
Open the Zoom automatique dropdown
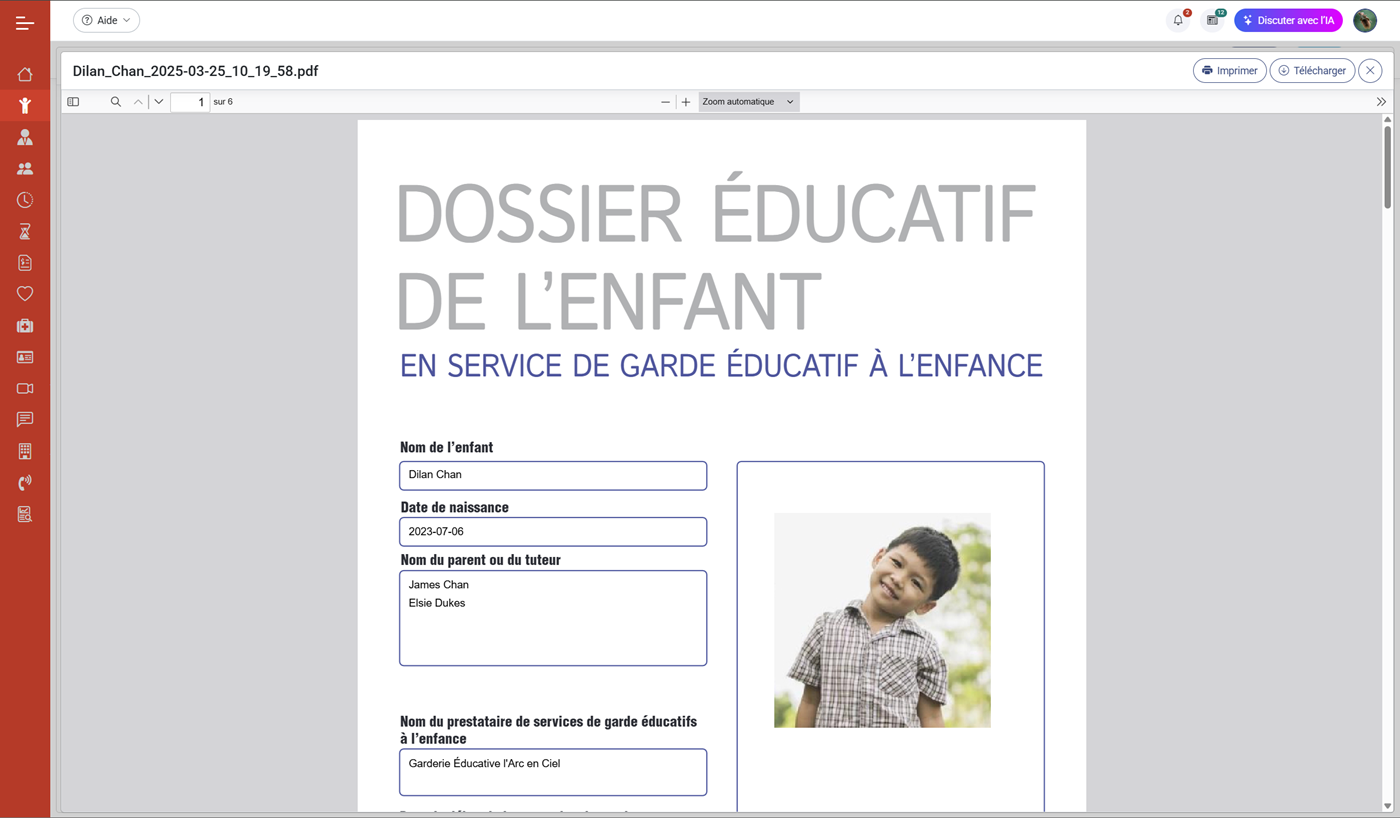point(747,101)
